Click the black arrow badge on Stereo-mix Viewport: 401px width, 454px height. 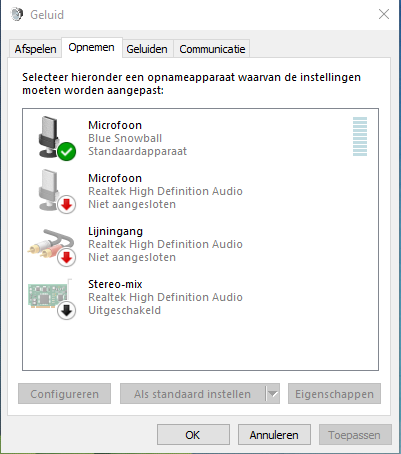67,311
